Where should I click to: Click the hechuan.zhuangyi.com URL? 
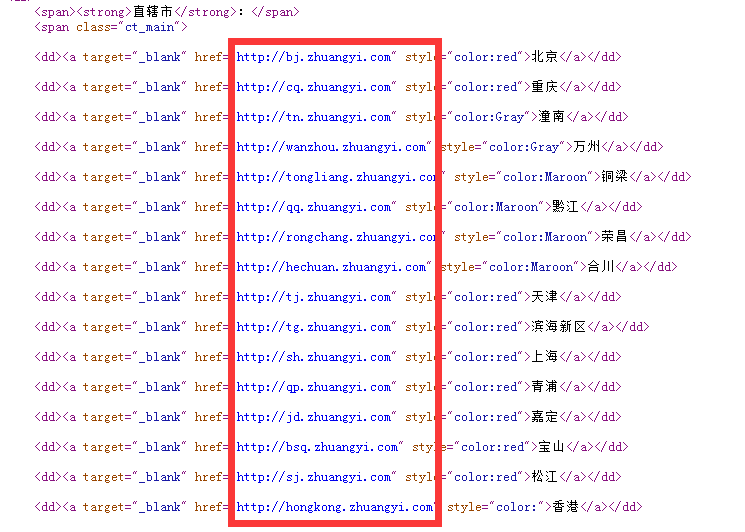(x=332, y=267)
